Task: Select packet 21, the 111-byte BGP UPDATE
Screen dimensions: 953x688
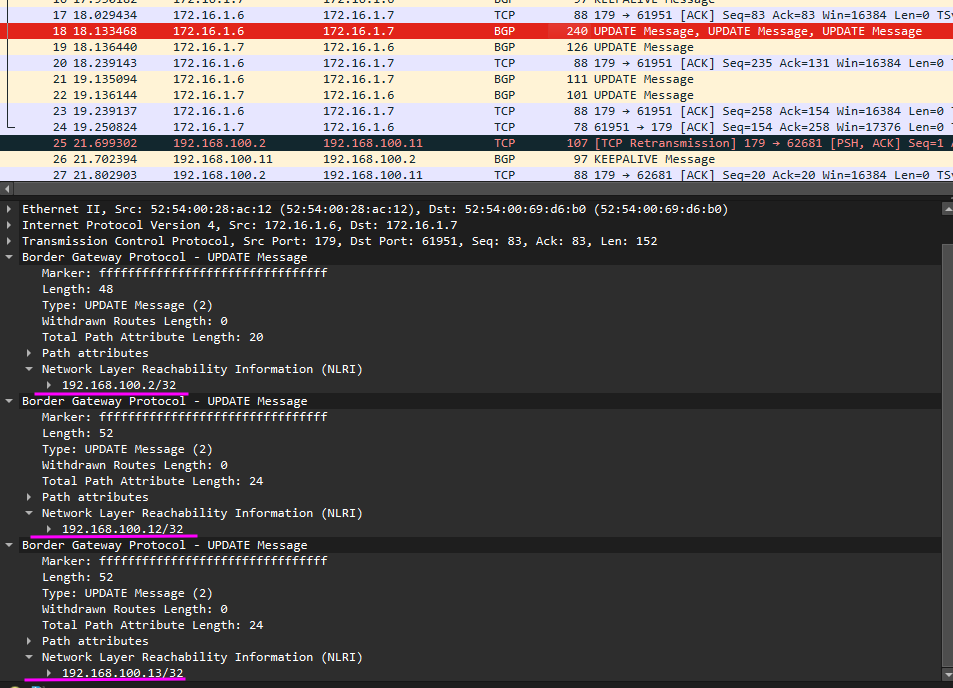Action: tap(476, 79)
